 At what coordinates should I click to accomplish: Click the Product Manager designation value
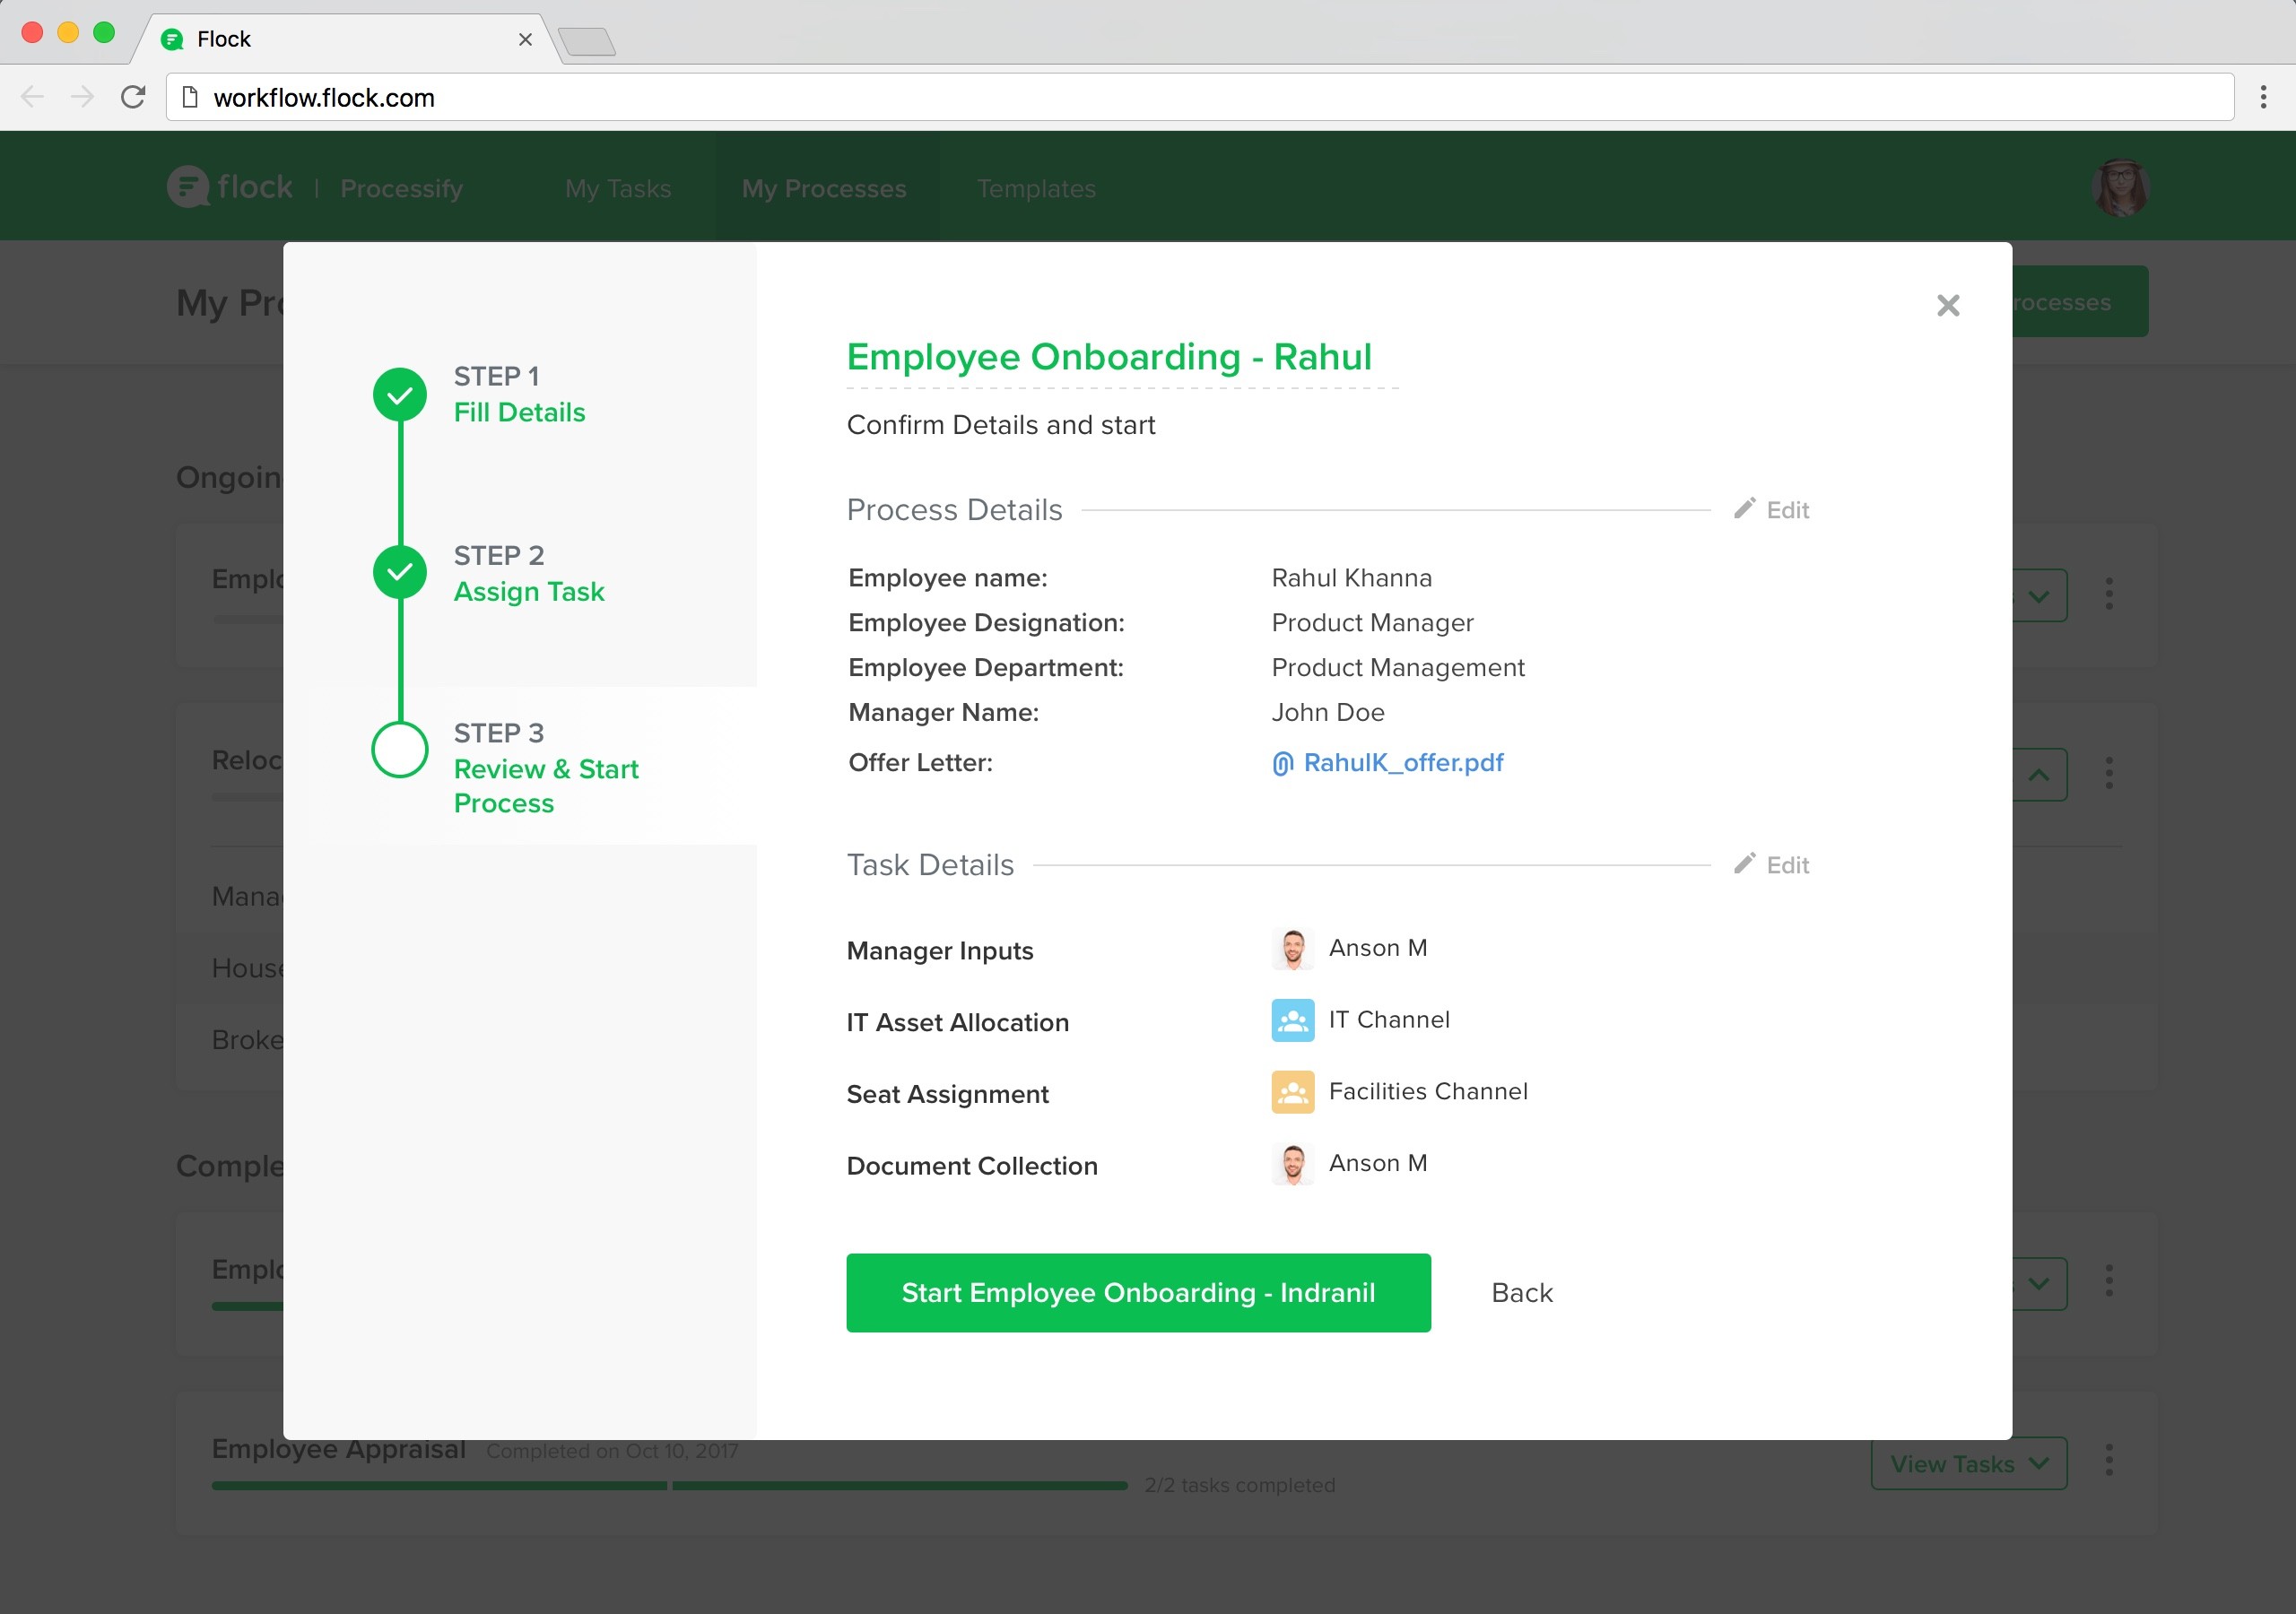tap(1372, 623)
